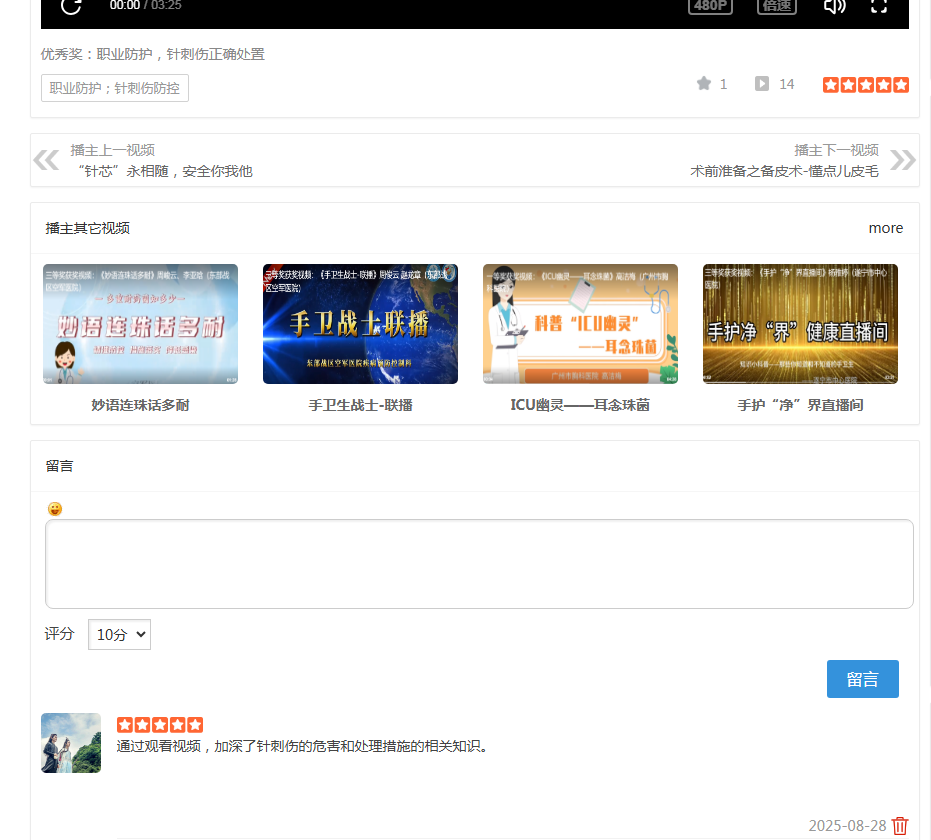Open the 倍速 playback speed menu
Viewport: 931px width, 840px height.
click(x=777, y=6)
